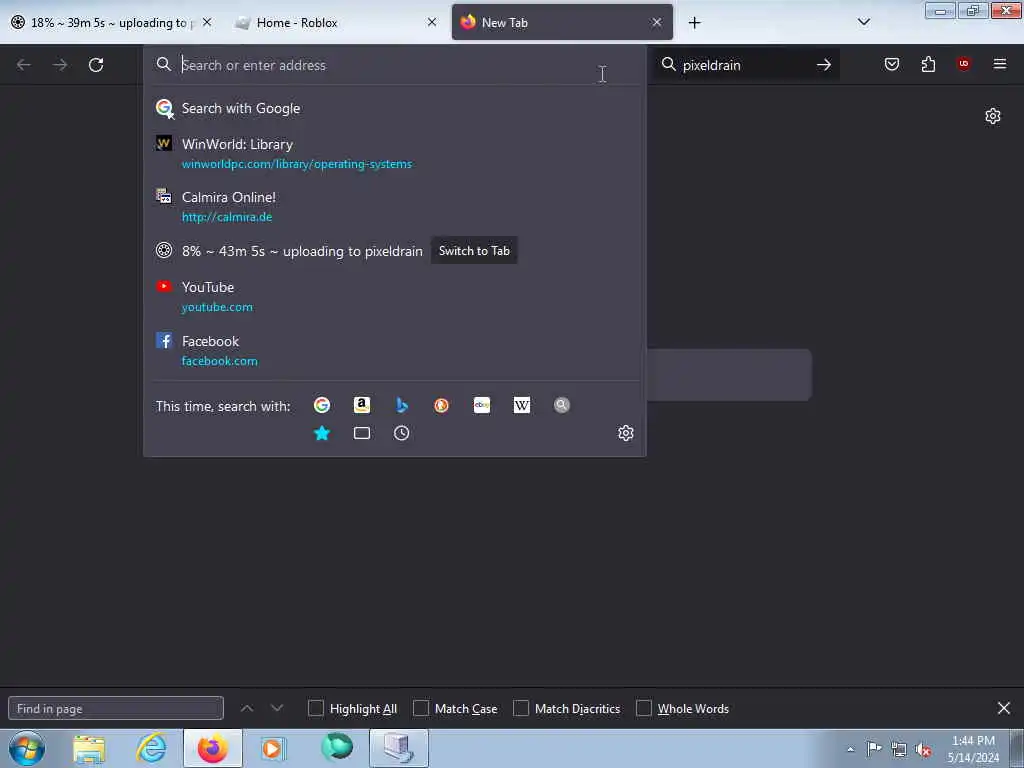This screenshot has width=1024, height=768.
Task: Open the Facebook suggestion
Action: tap(394, 351)
